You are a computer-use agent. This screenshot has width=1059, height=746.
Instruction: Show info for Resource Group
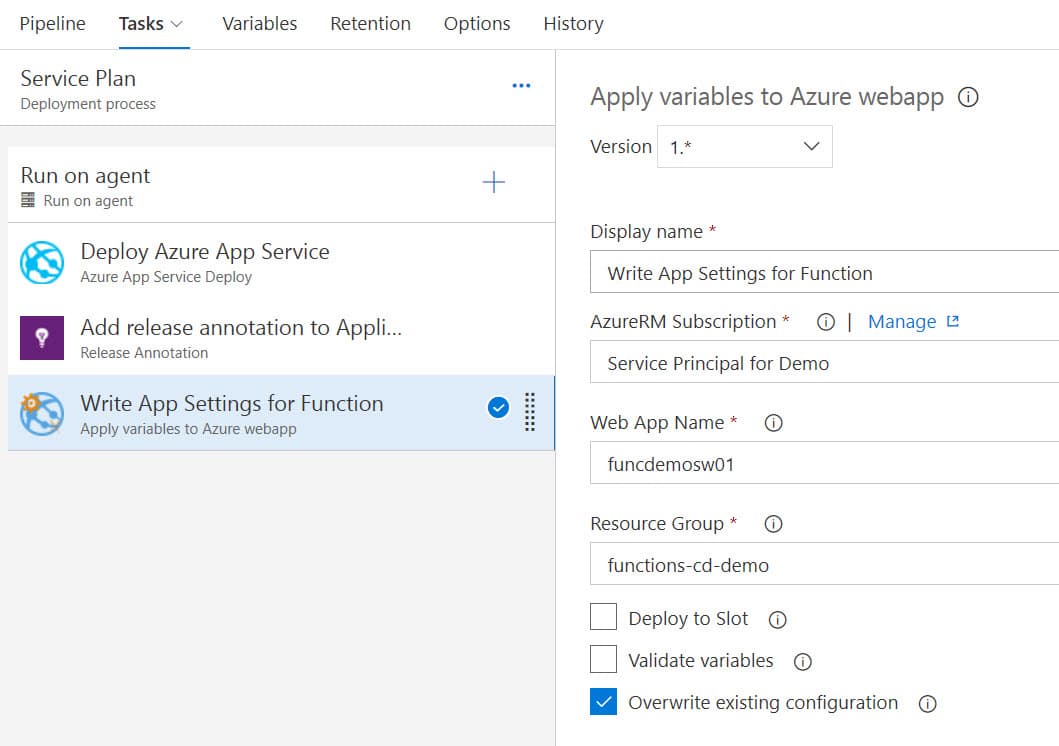pos(773,524)
